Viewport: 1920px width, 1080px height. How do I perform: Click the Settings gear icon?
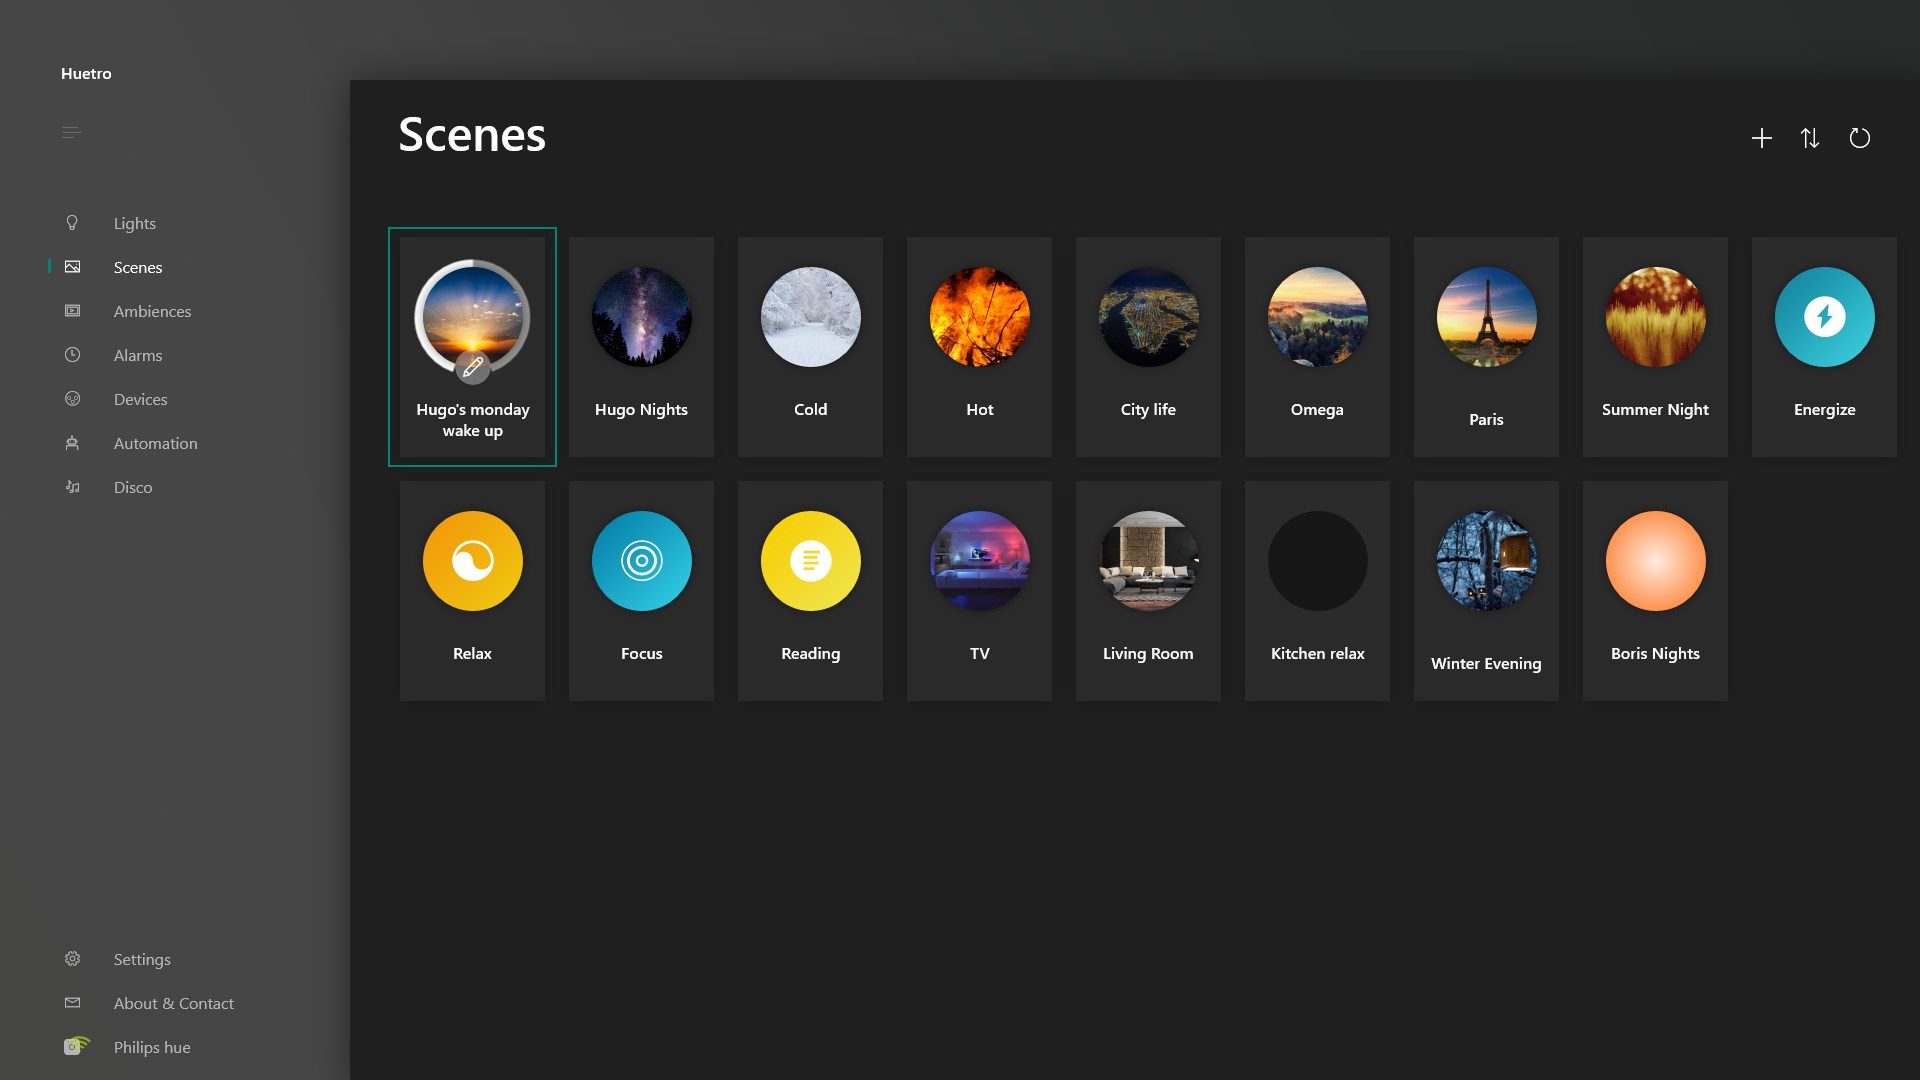click(72, 959)
